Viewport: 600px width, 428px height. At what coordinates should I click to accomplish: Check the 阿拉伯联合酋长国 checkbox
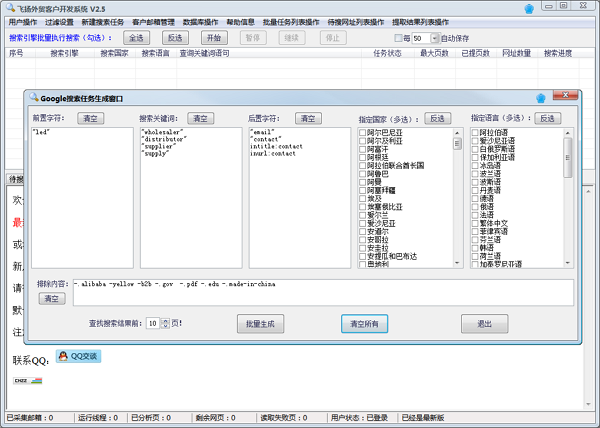pyautogui.click(x=362, y=165)
